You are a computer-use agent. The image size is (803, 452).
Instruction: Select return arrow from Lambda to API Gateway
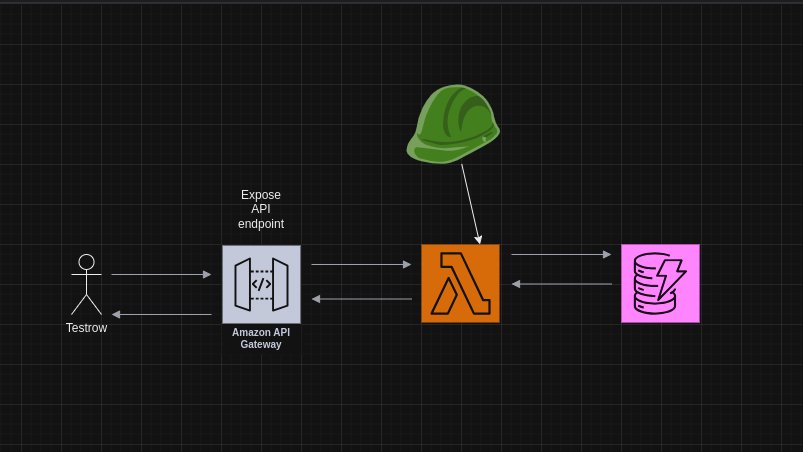pyautogui.click(x=362, y=299)
